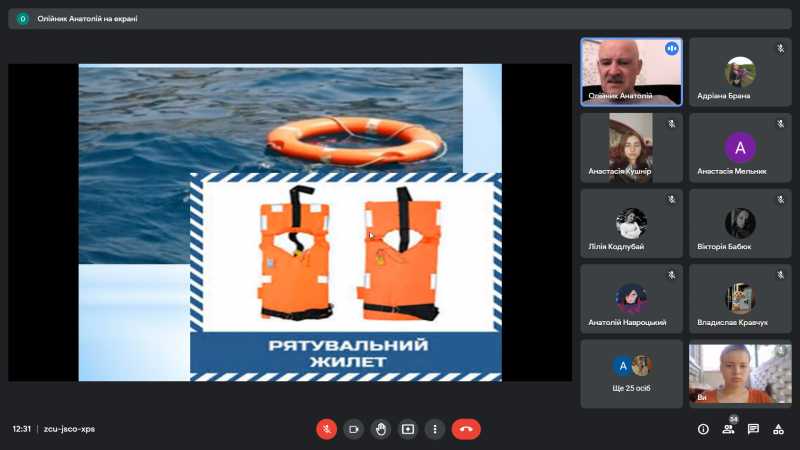The image size is (800, 450).
Task: Click muted mic icon on Вікторія Бабюк tile
Action: click(x=780, y=199)
